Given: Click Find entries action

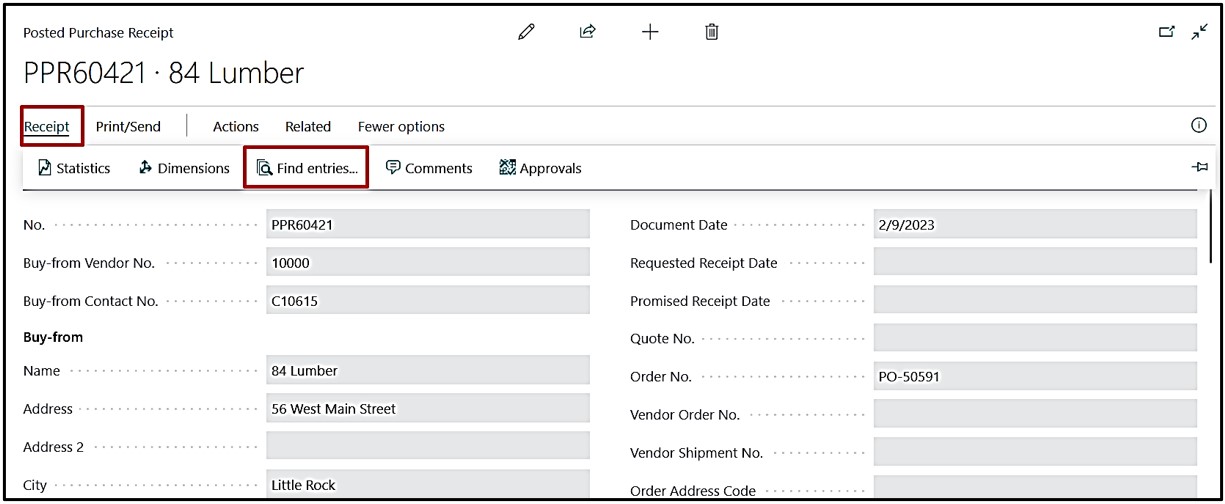Looking at the screenshot, I should (x=307, y=168).
